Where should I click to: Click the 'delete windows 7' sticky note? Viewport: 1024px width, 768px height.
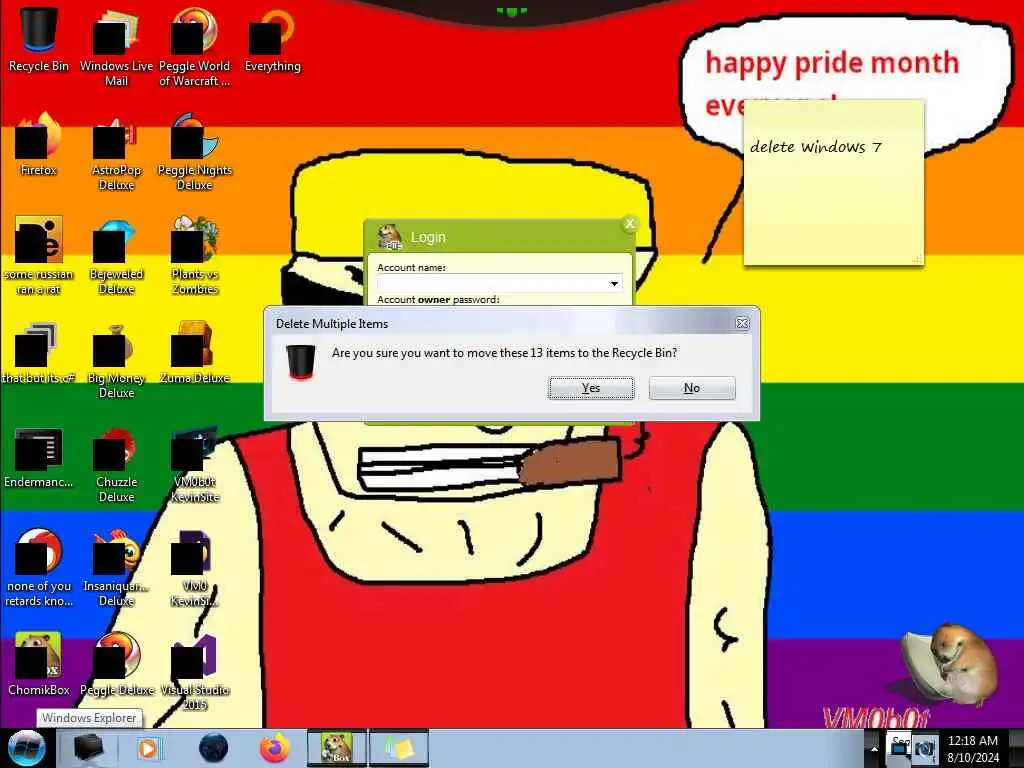click(834, 183)
